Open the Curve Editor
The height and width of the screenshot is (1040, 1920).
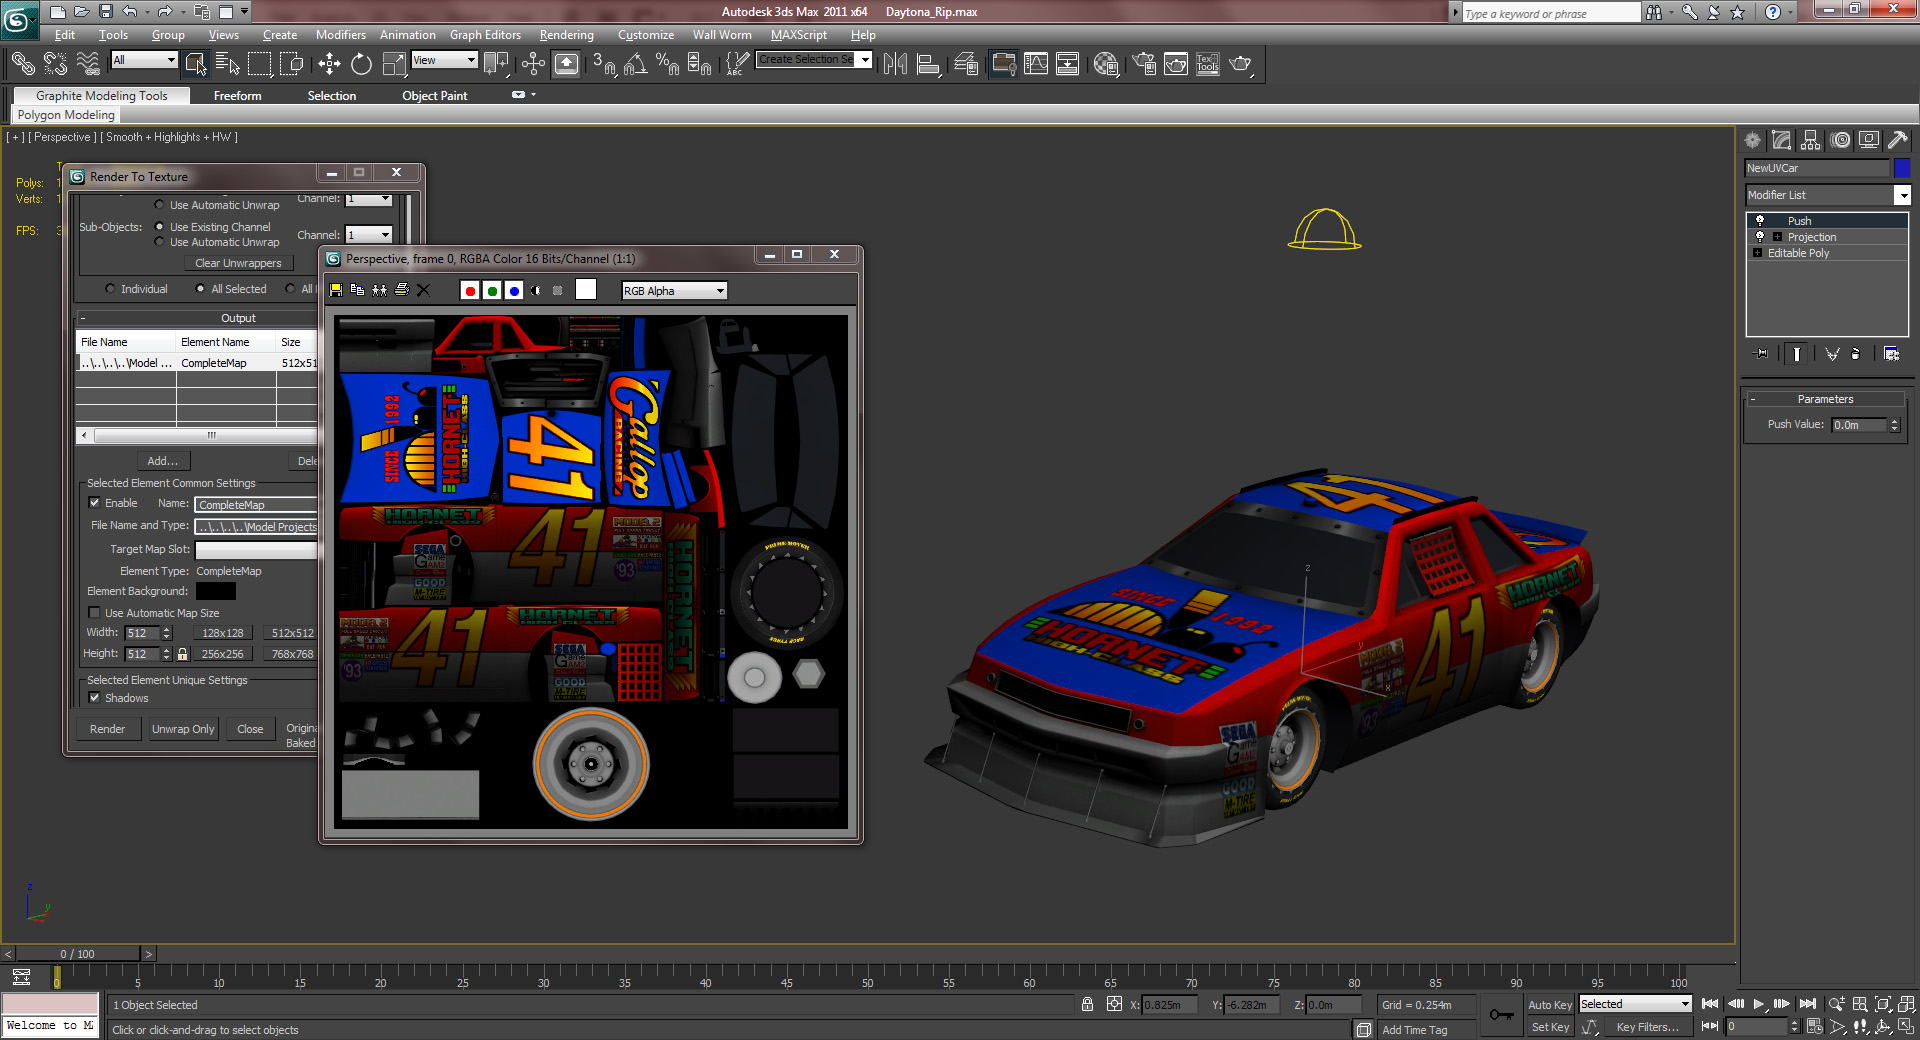point(1036,64)
